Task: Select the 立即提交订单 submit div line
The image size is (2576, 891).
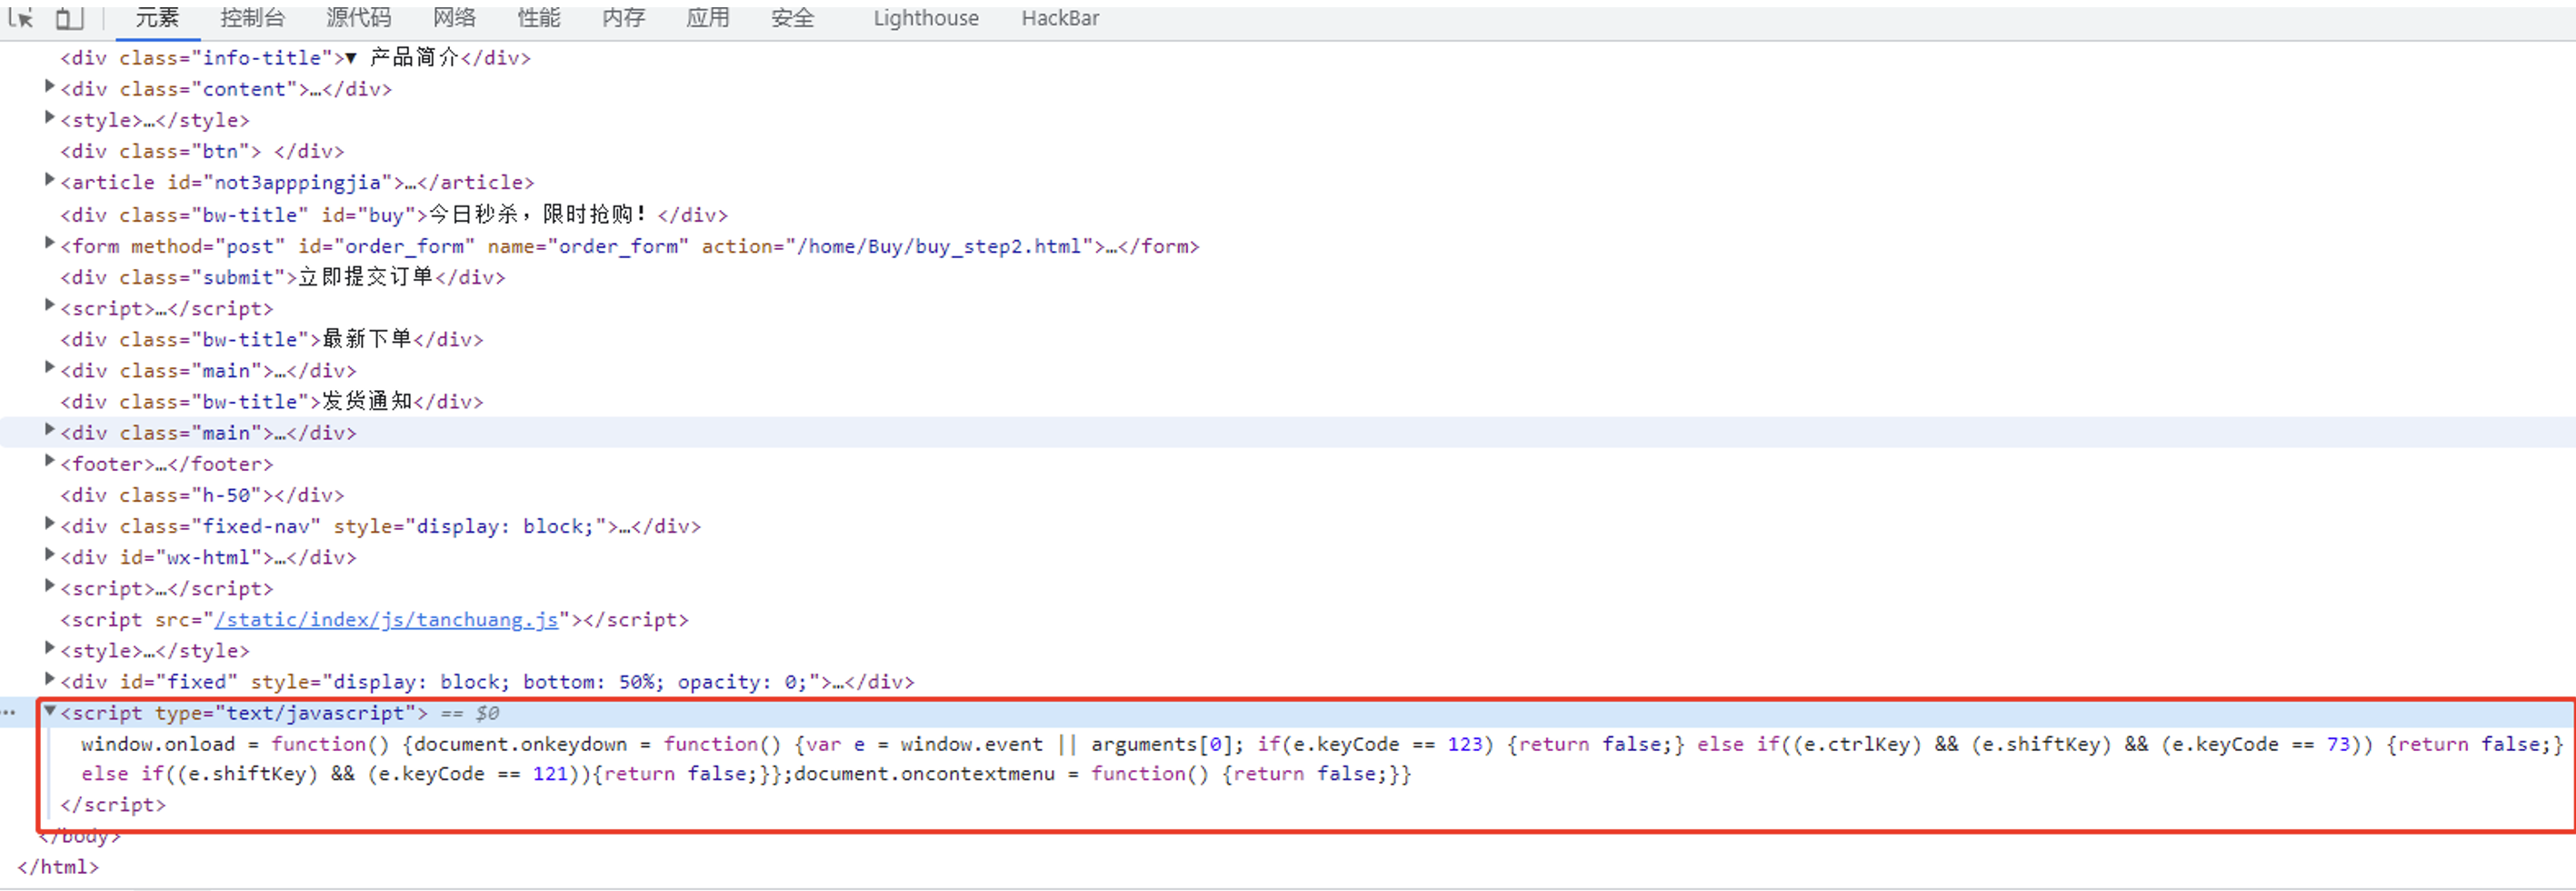Action: [x=282, y=277]
